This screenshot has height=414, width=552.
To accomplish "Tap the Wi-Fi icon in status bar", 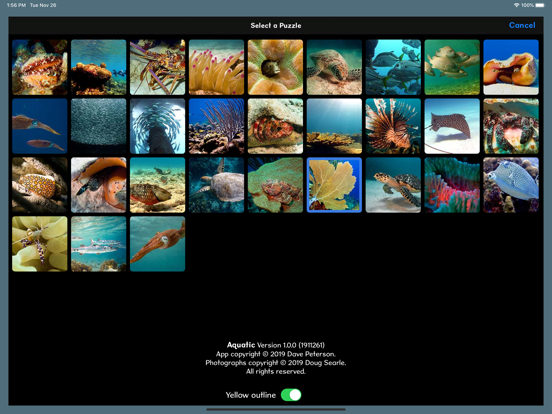I will coord(516,5).
